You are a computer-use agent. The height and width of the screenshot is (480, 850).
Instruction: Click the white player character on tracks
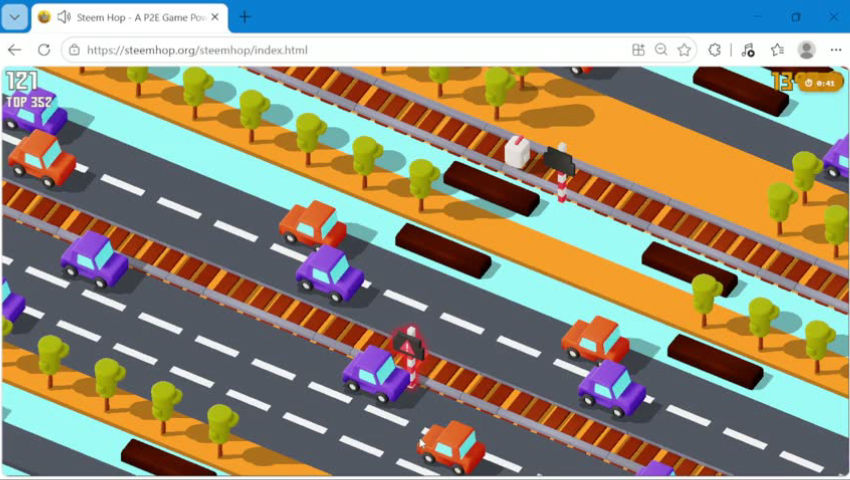[517, 151]
